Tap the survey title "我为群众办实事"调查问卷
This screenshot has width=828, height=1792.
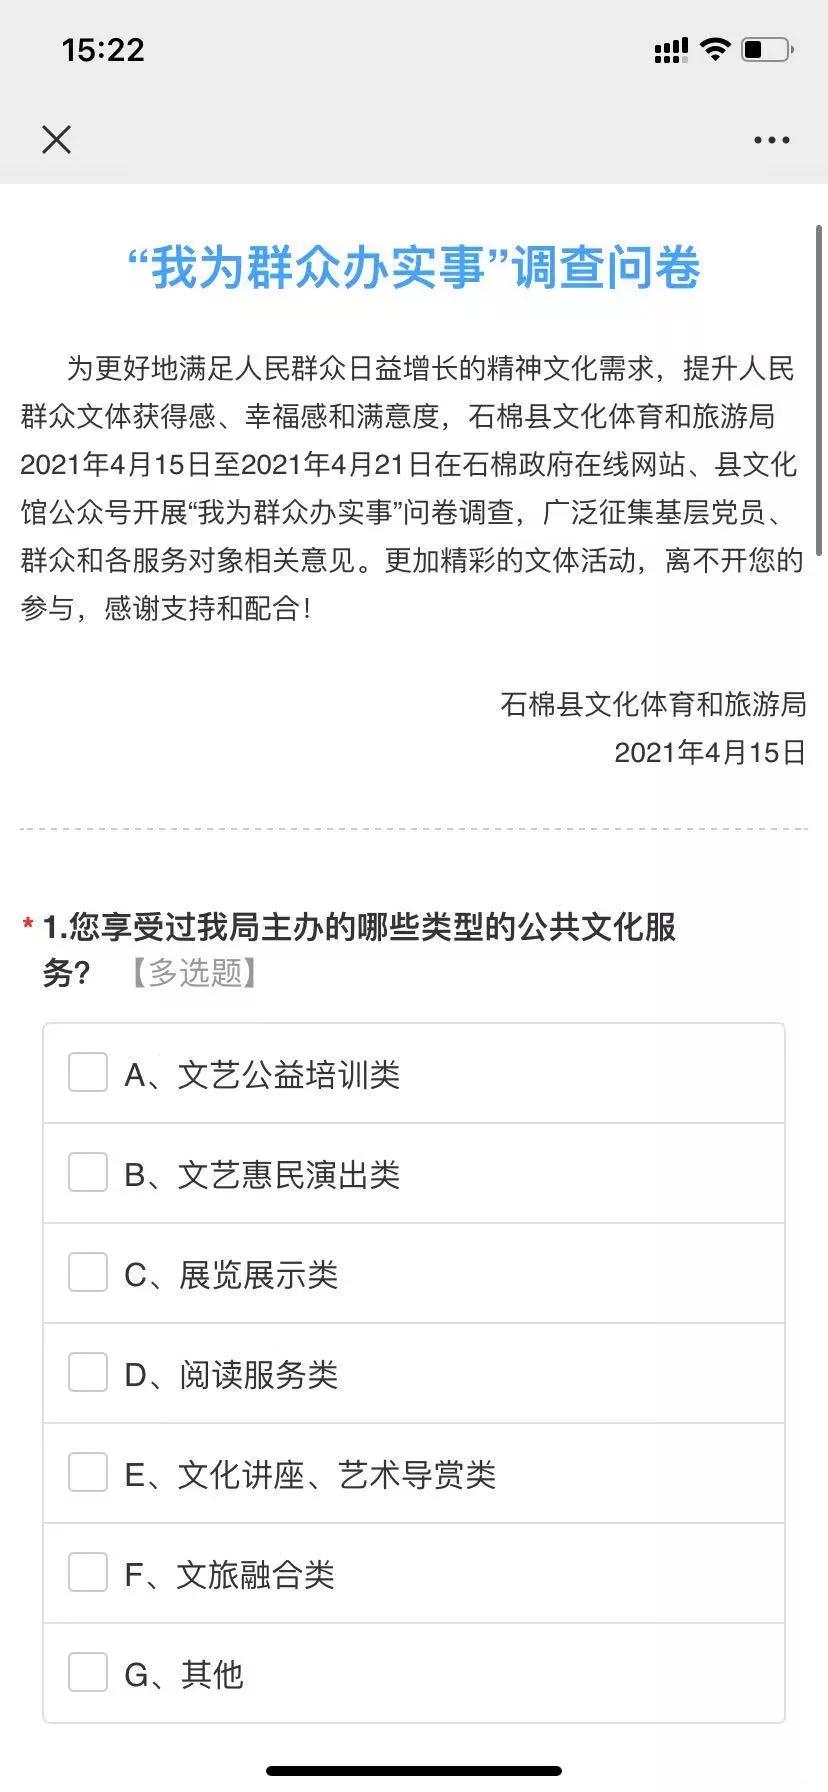point(414,268)
